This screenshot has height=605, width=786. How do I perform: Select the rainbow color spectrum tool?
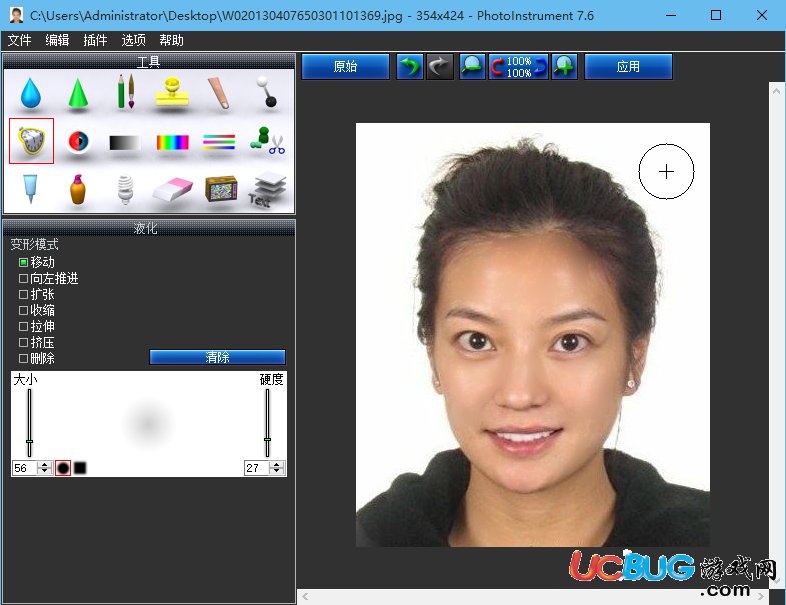(x=172, y=143)
